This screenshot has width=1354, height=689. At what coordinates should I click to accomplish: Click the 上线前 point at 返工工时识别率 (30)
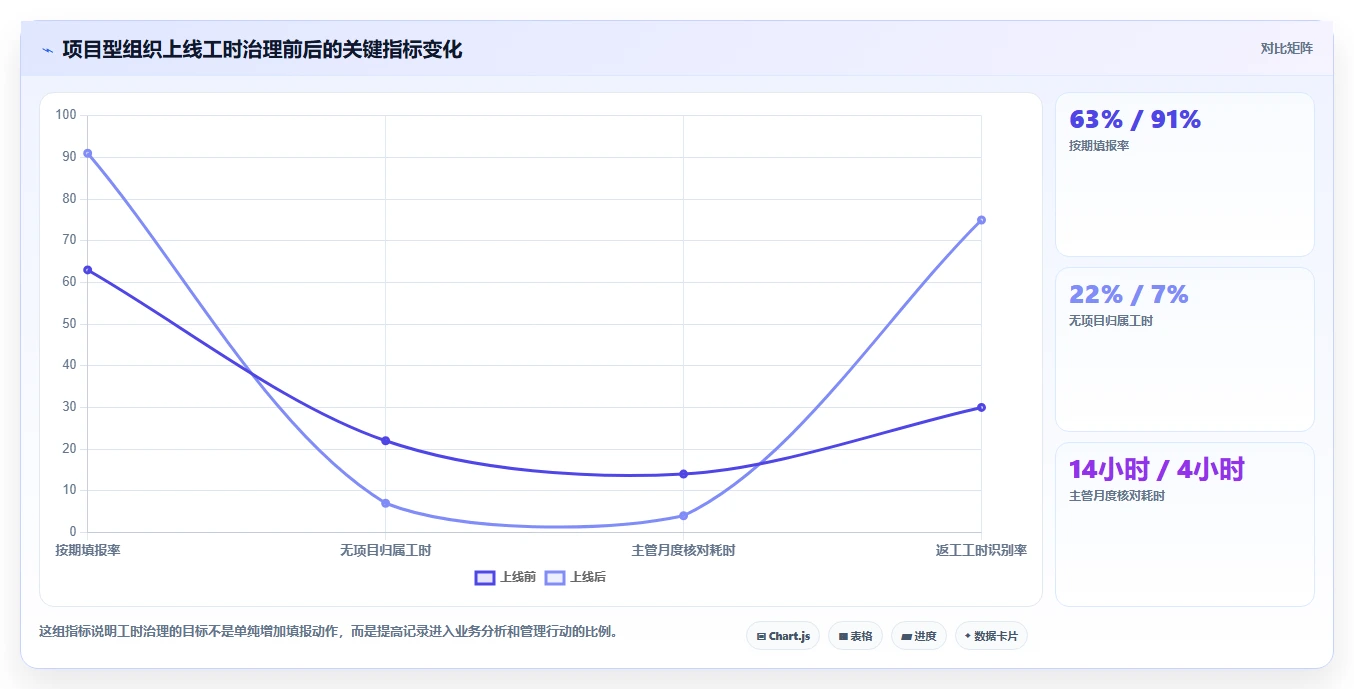tap(981, 407)
